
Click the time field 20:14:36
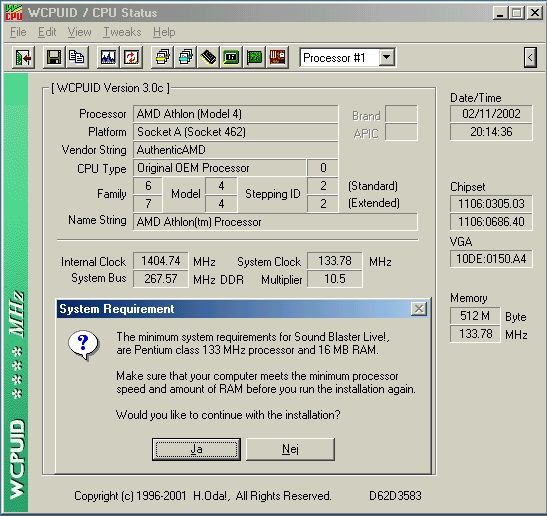(491, 132)
